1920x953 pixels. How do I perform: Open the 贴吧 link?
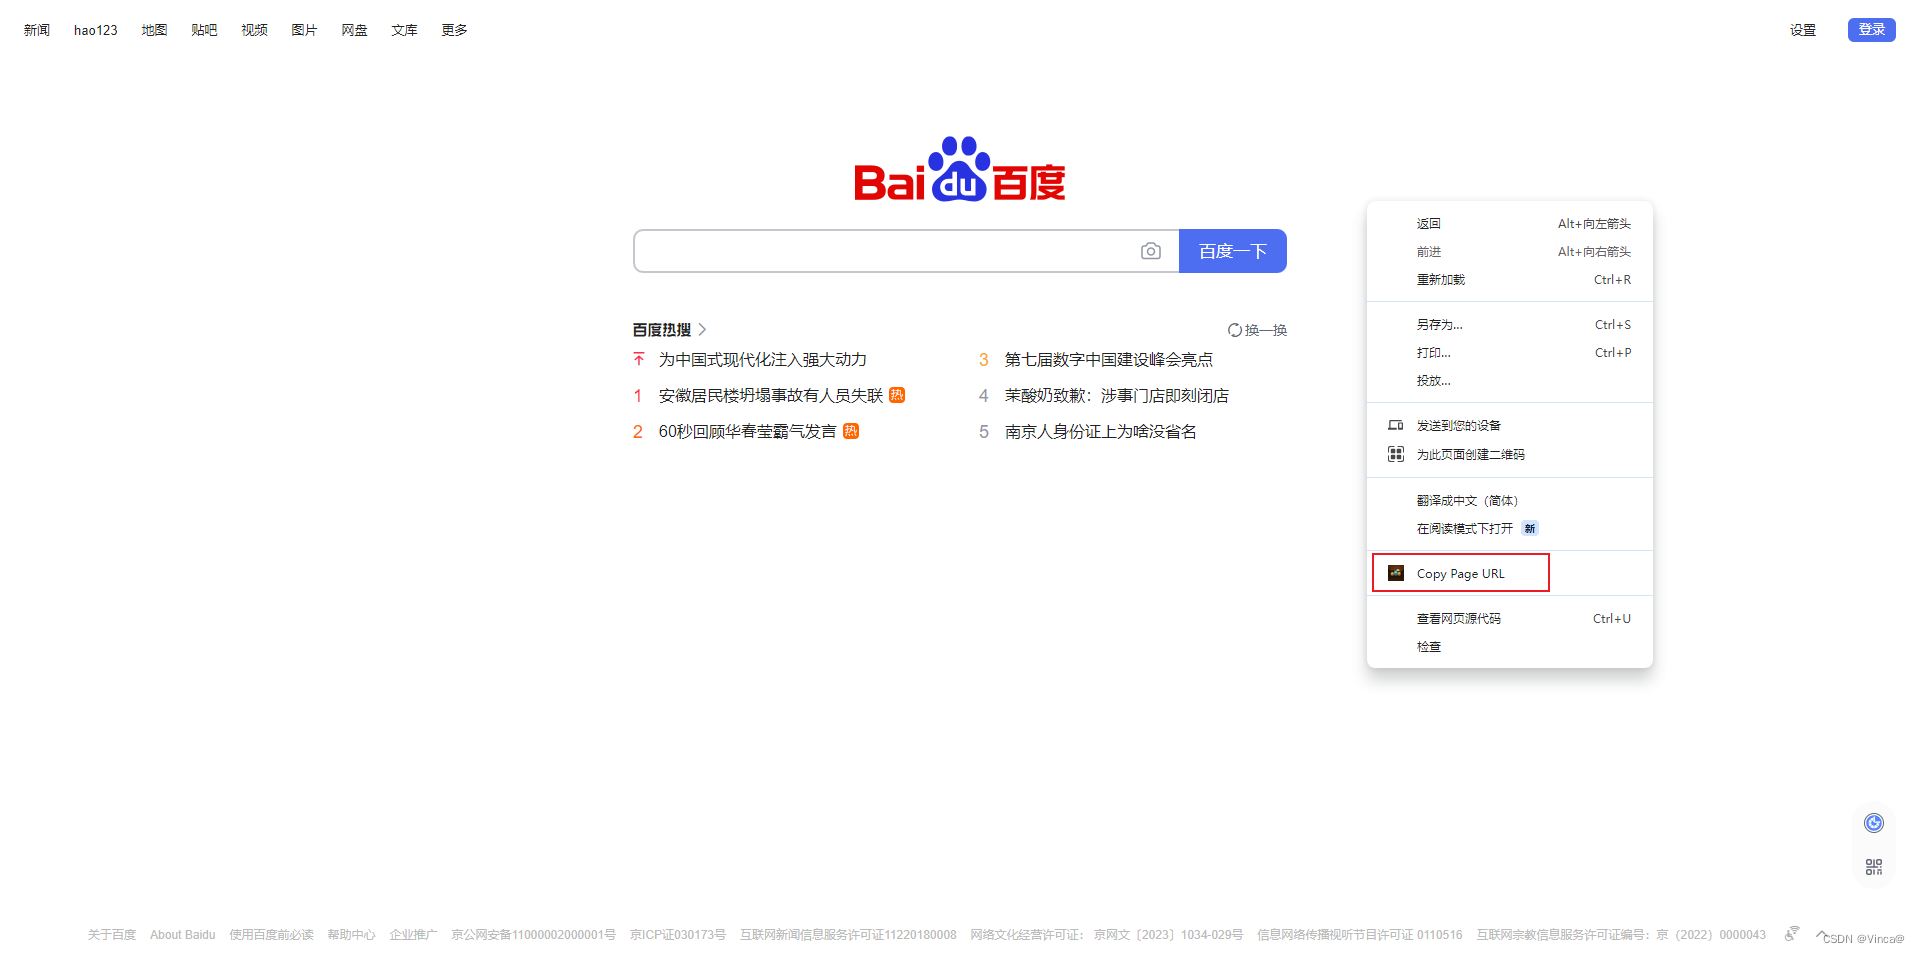(x=205, y=30)
